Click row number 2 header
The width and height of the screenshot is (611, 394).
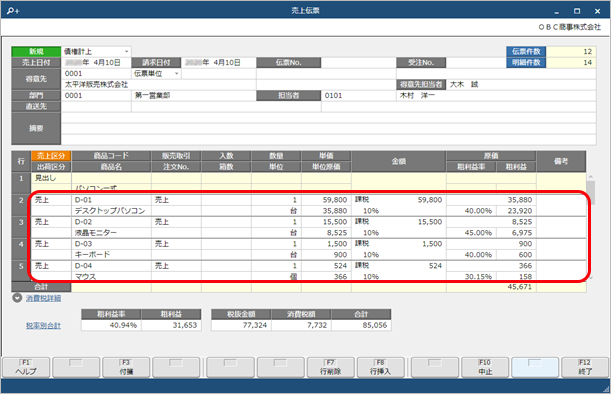[x=21, y=205]
